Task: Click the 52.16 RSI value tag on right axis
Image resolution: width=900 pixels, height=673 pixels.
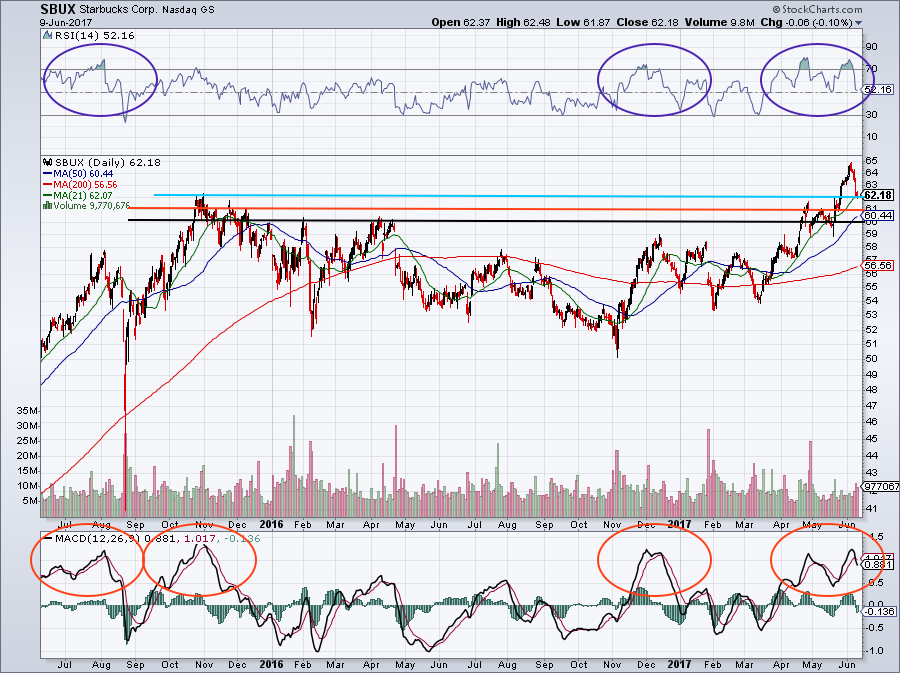Action: point(878,90)
